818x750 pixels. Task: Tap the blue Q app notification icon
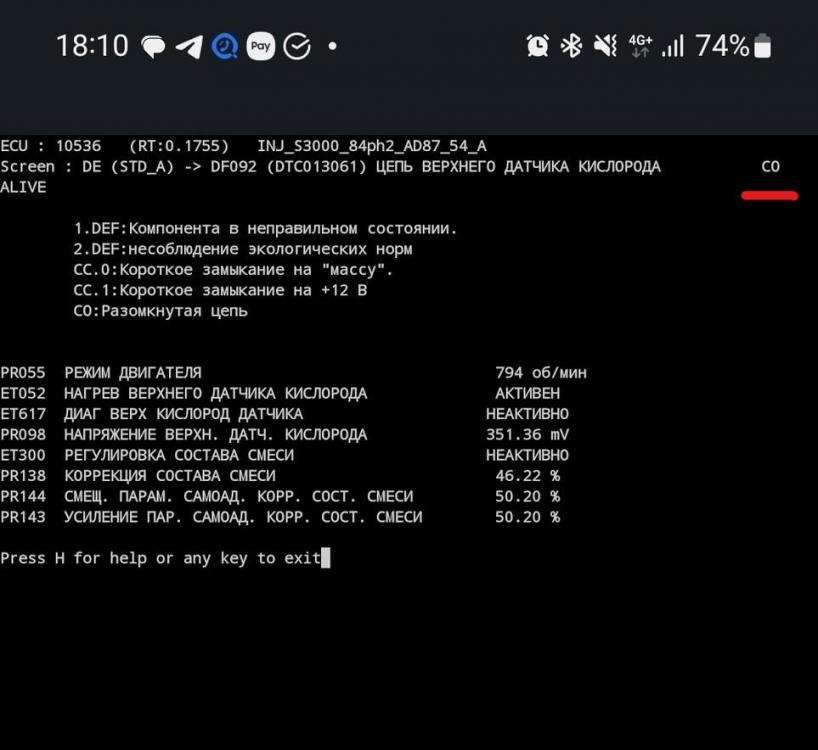pos(225,46)
